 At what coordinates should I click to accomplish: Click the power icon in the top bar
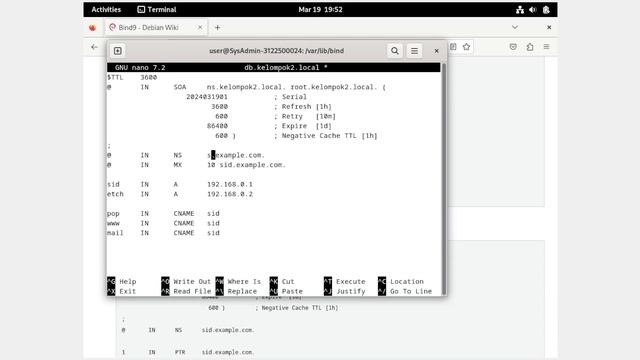546,10
